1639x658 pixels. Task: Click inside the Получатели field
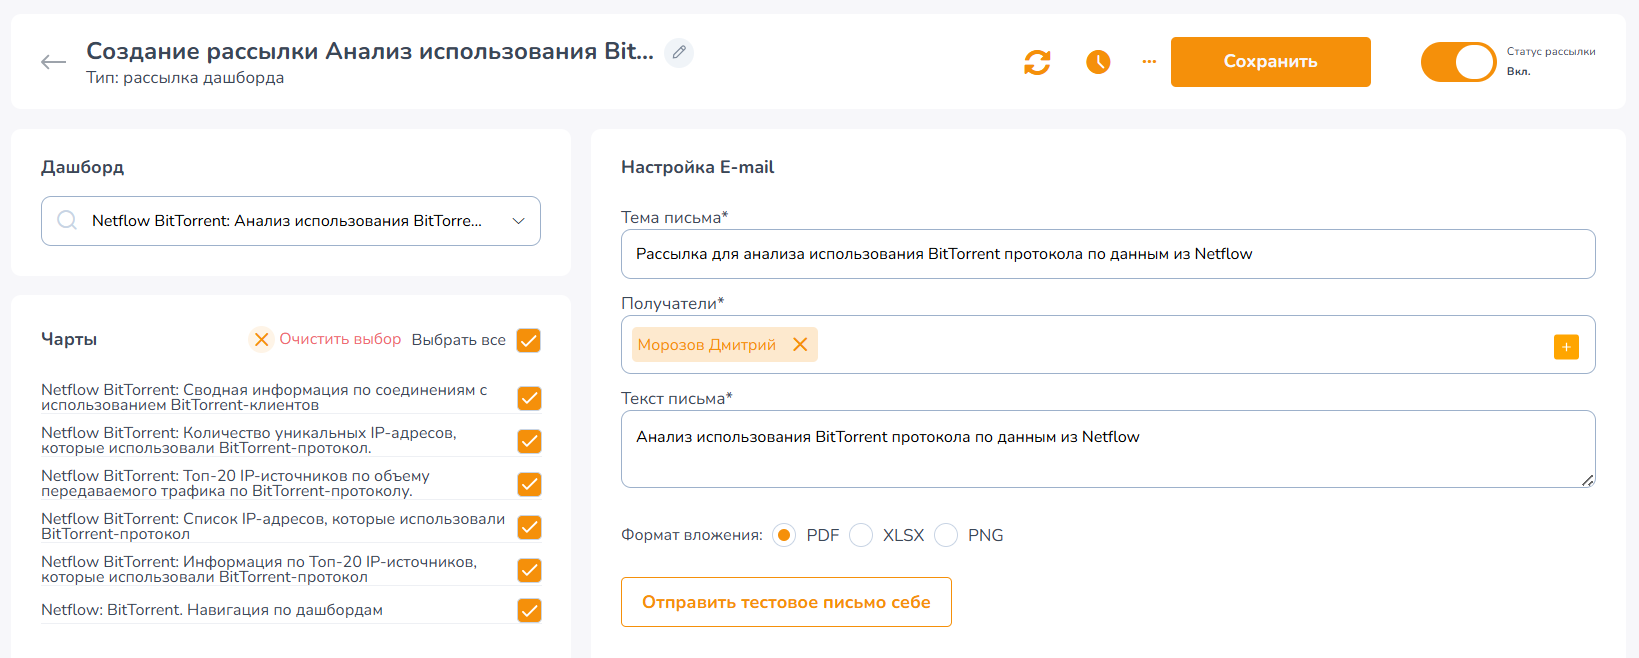(1108, 345)
